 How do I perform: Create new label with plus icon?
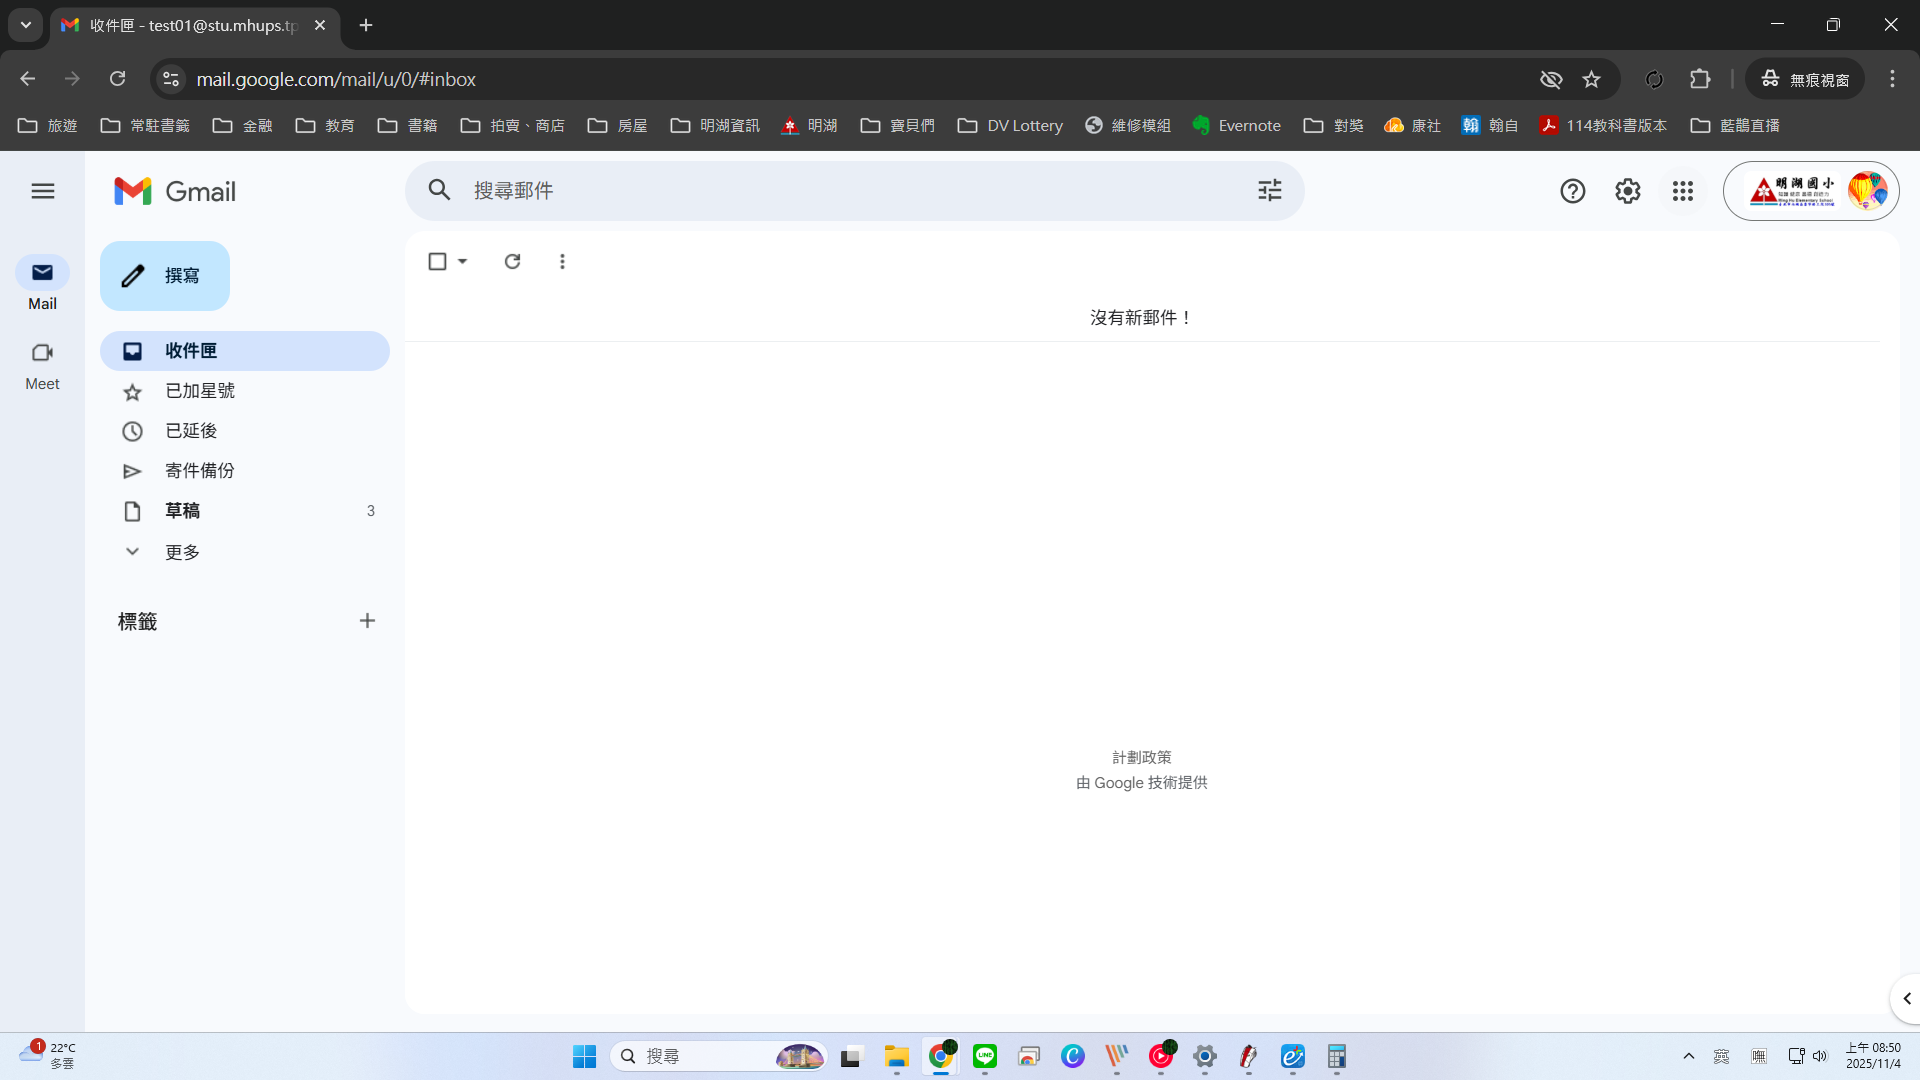point(367,621)
